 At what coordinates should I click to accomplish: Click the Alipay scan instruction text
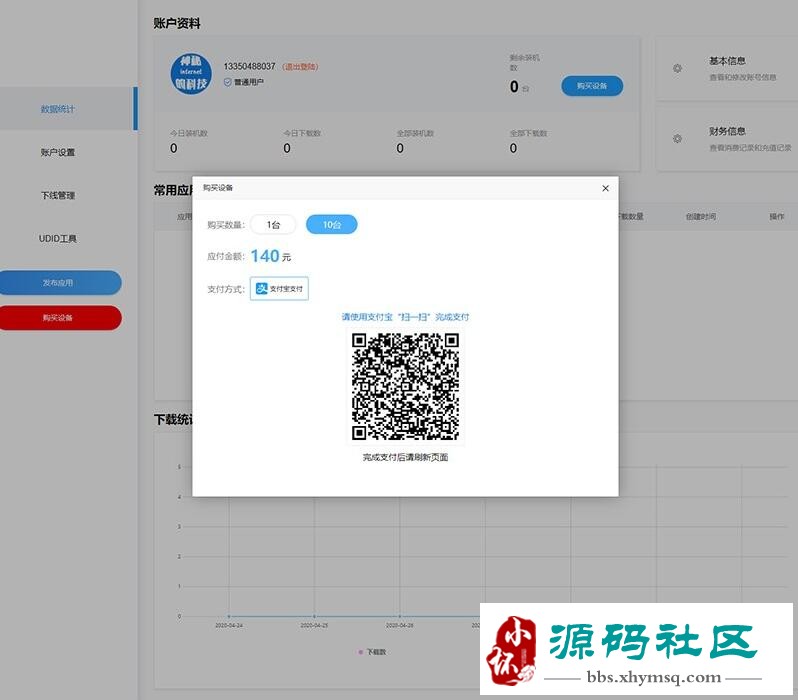click(406, 317)
